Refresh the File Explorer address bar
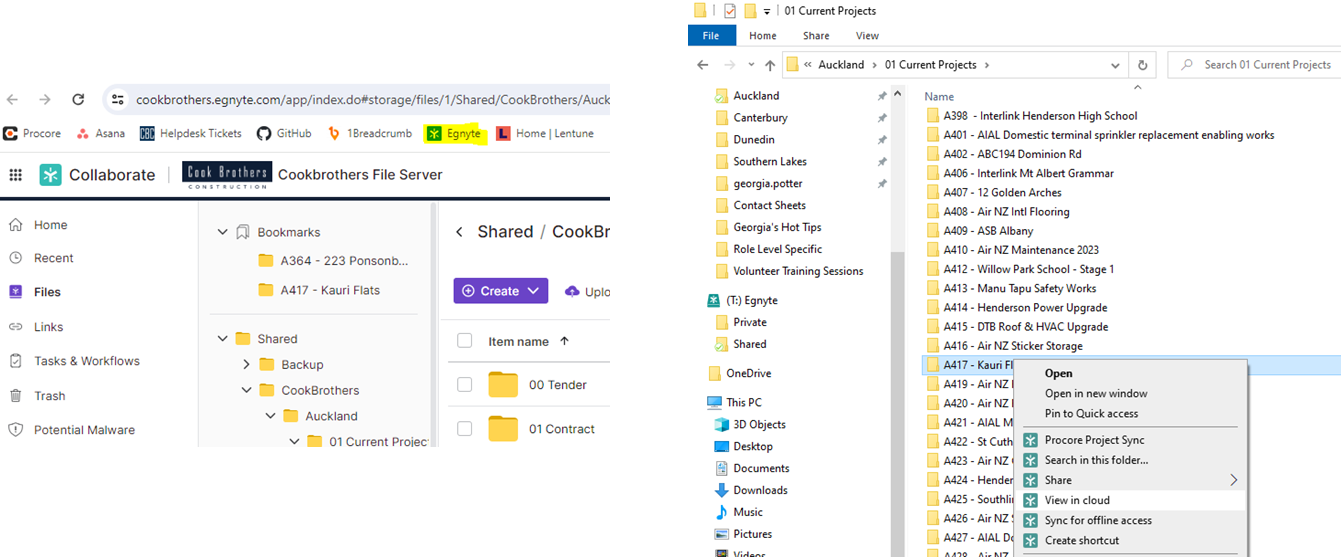This screenshot has height=557, width=1341. pos(1143,65)
